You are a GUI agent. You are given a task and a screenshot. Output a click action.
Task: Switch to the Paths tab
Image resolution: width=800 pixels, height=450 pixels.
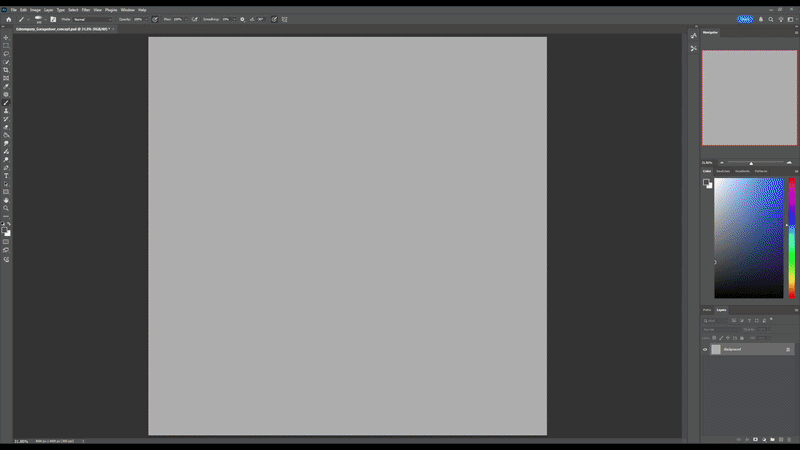click(707, 310)
